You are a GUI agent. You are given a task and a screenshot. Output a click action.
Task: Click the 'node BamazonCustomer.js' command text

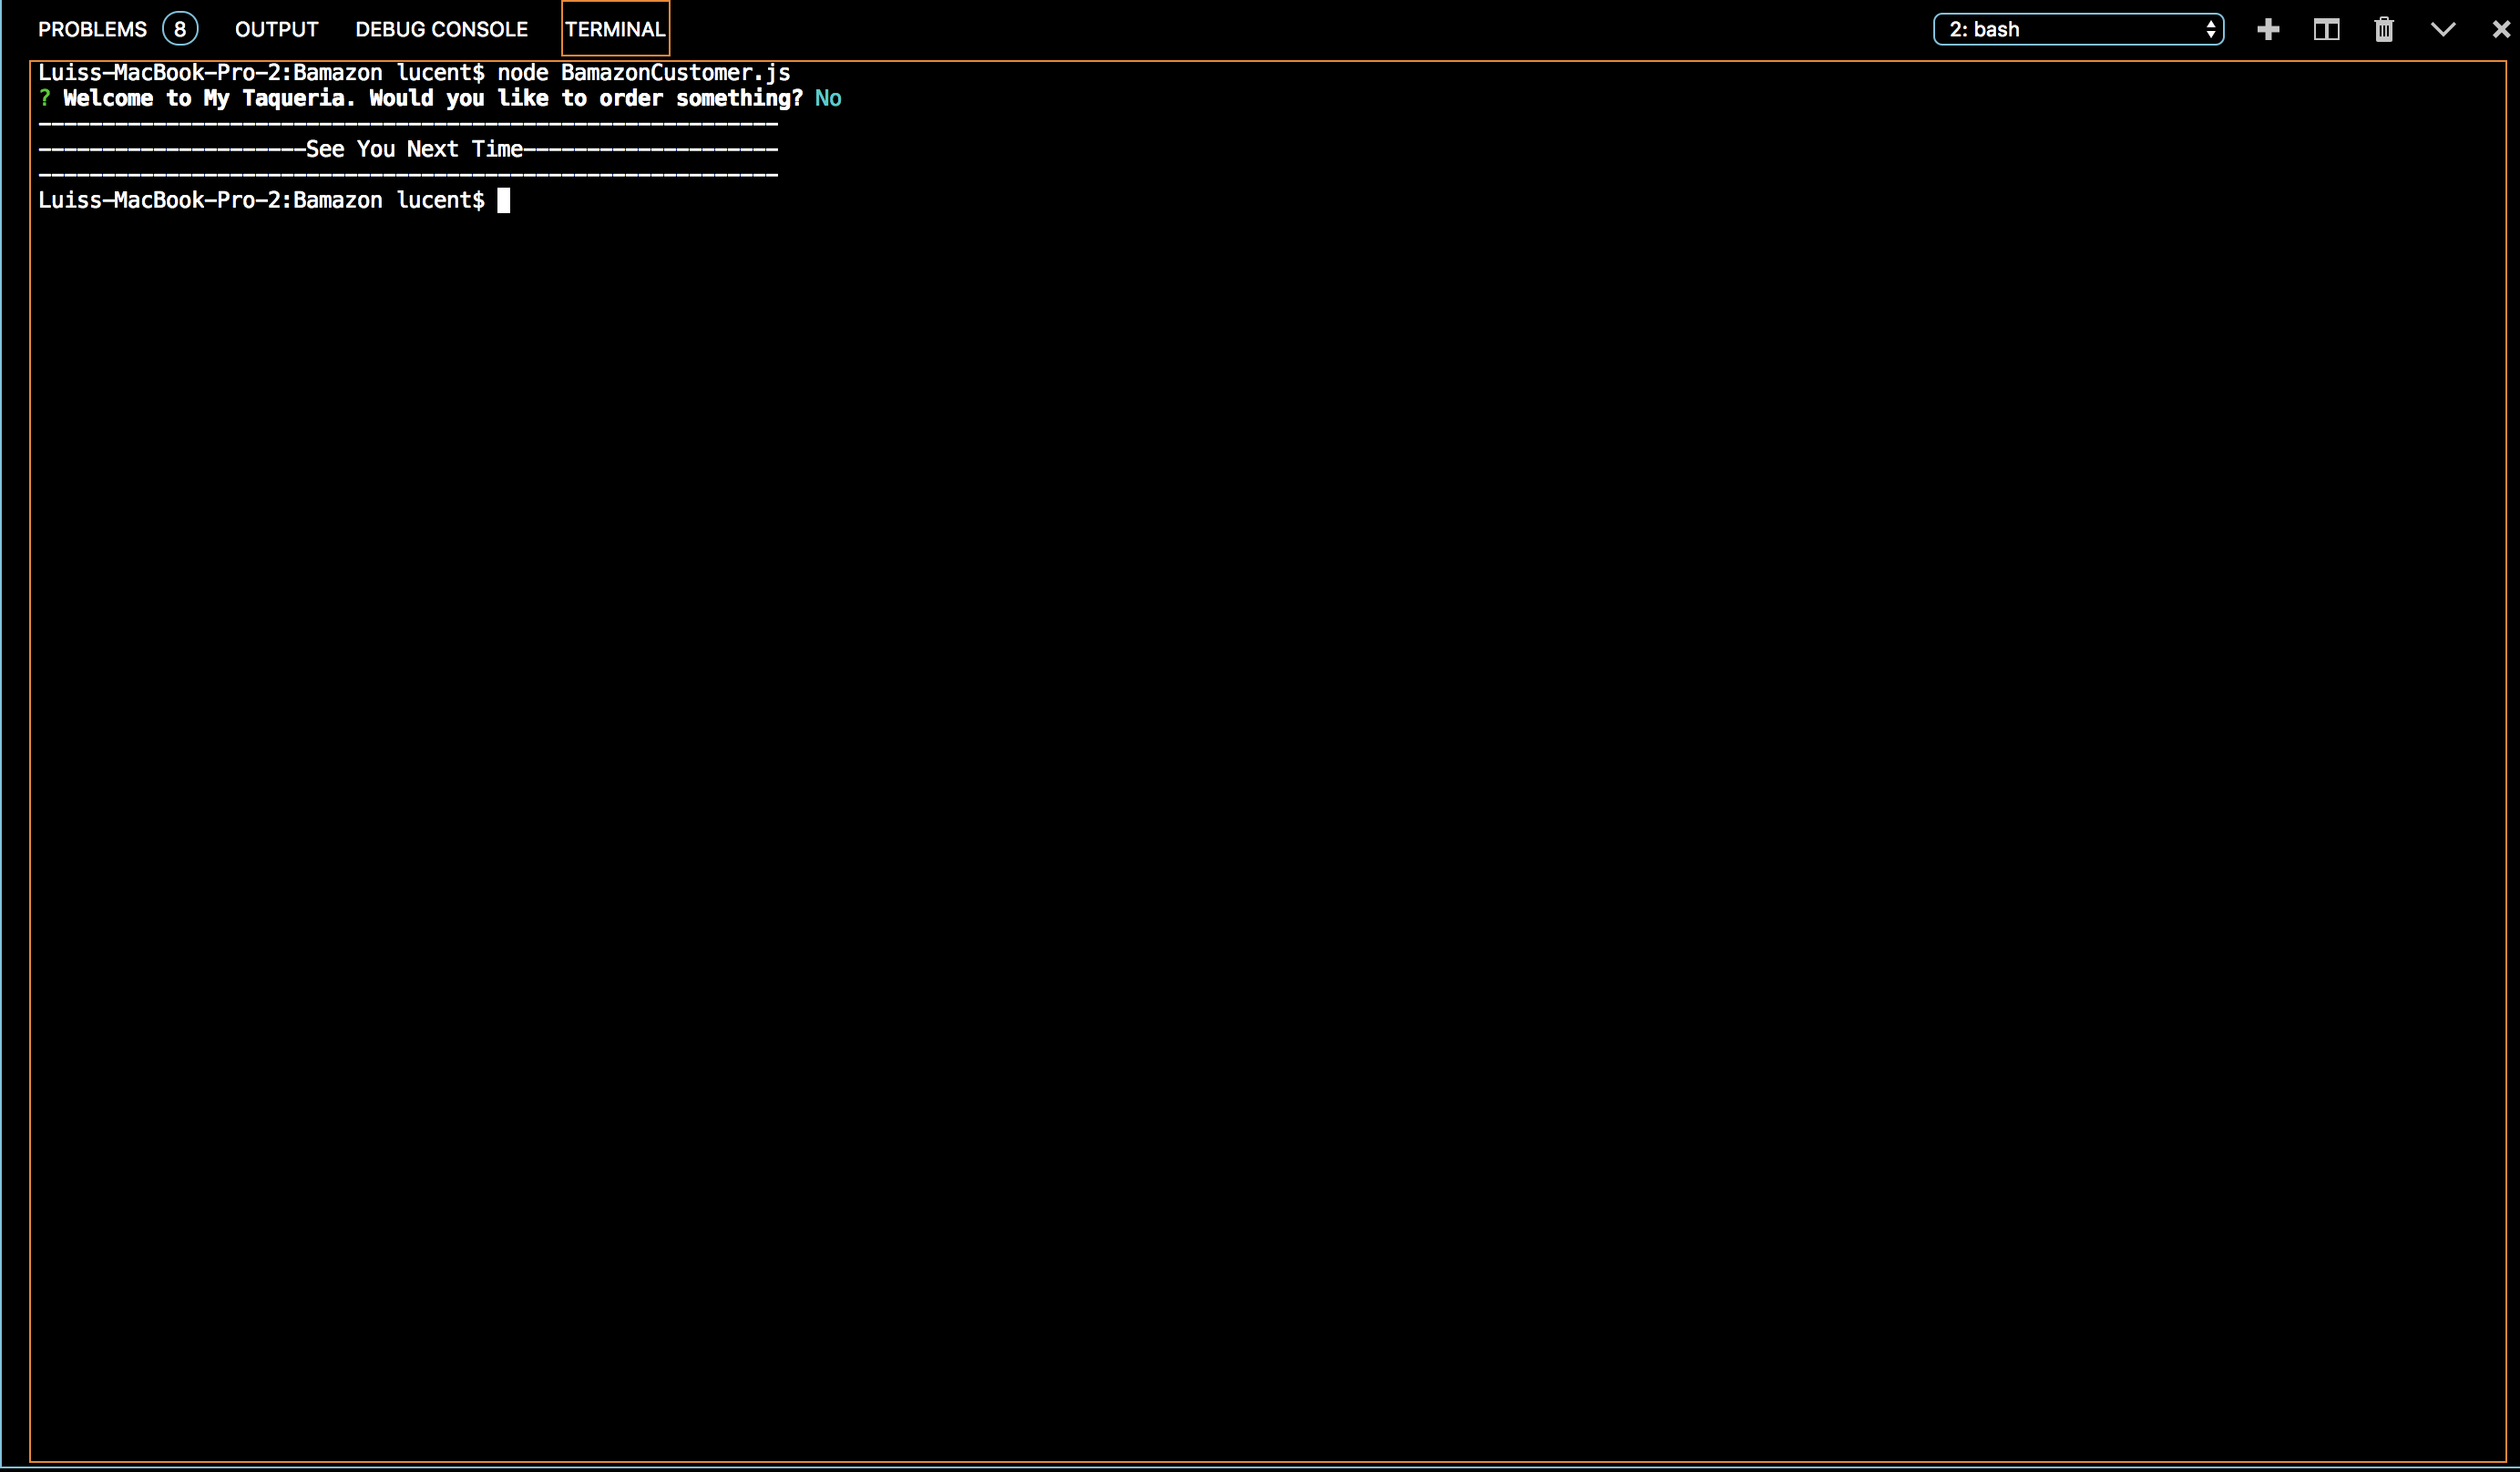coord(643,73)
